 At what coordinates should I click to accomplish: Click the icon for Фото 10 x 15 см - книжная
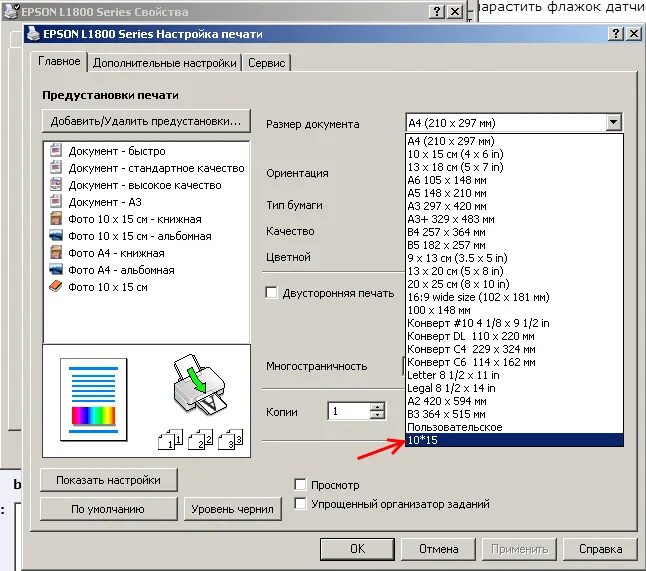(56, 218)
